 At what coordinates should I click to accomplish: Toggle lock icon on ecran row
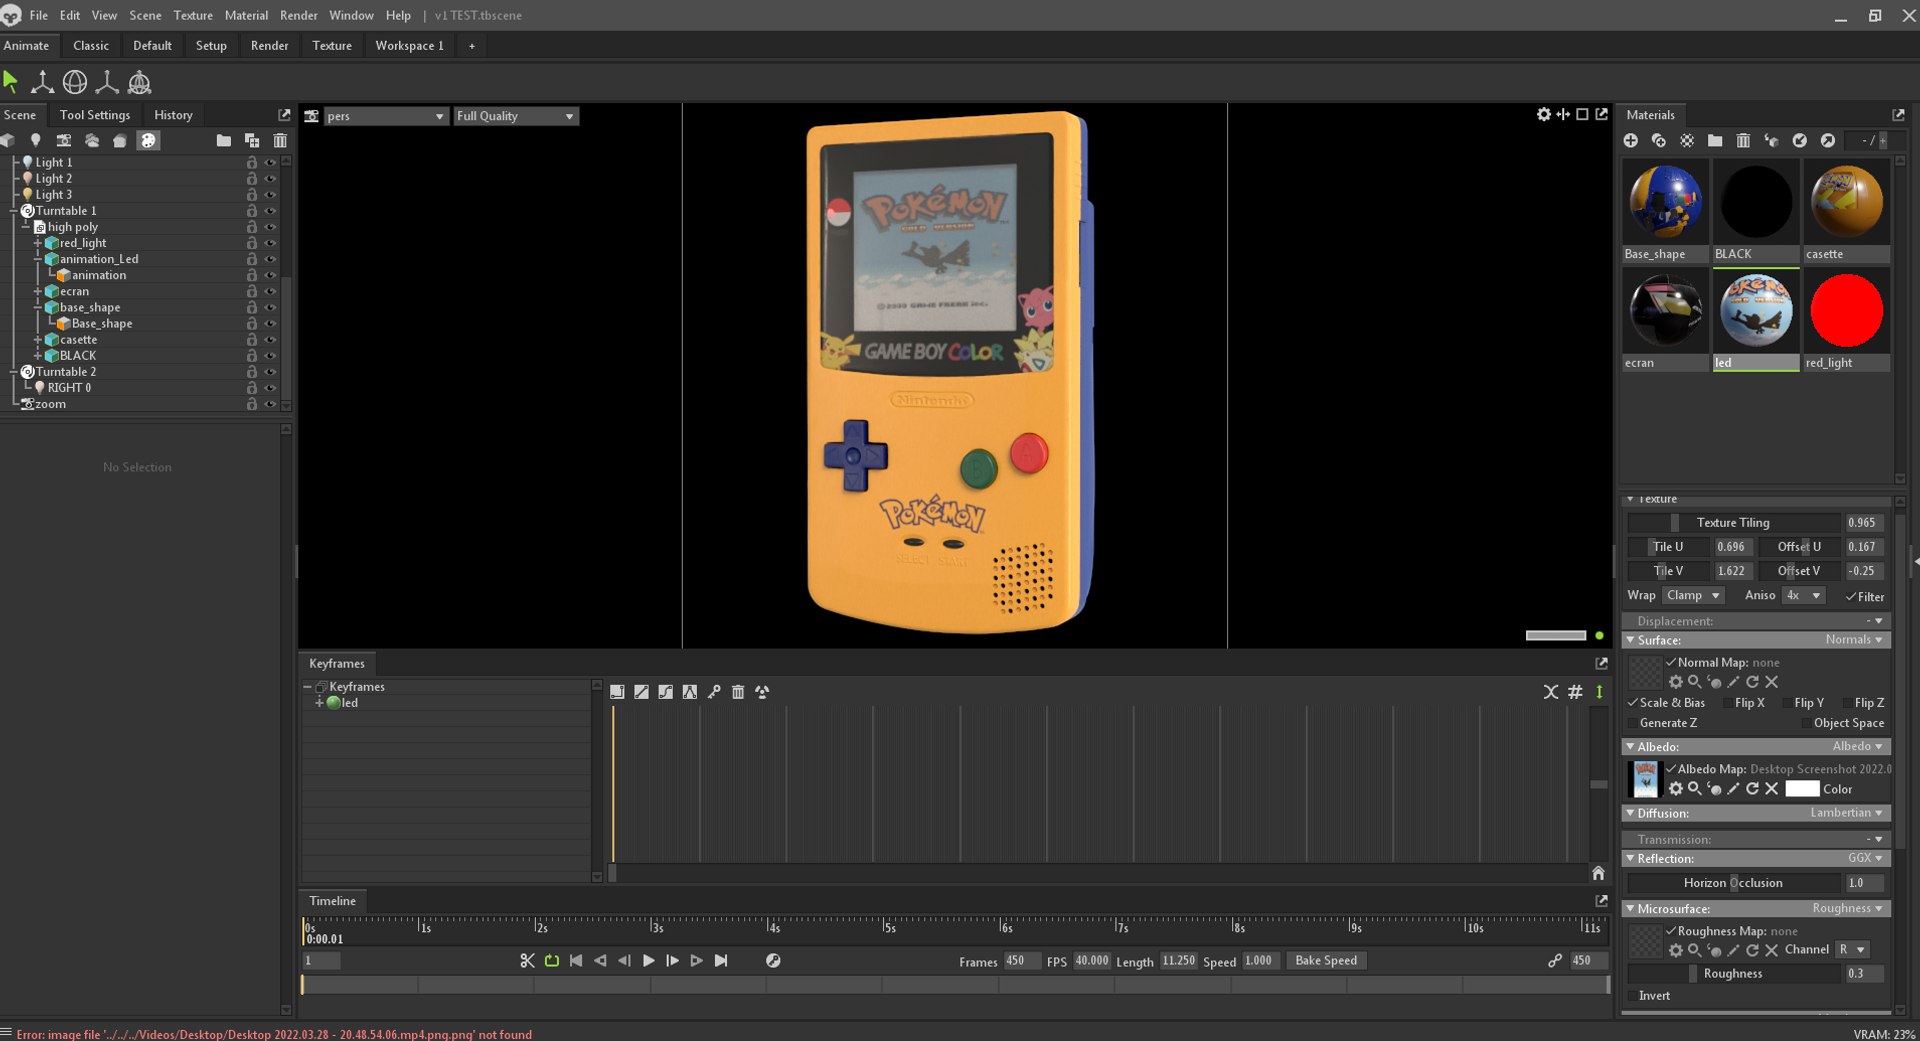pyautogui.click(x=252, y=292)
